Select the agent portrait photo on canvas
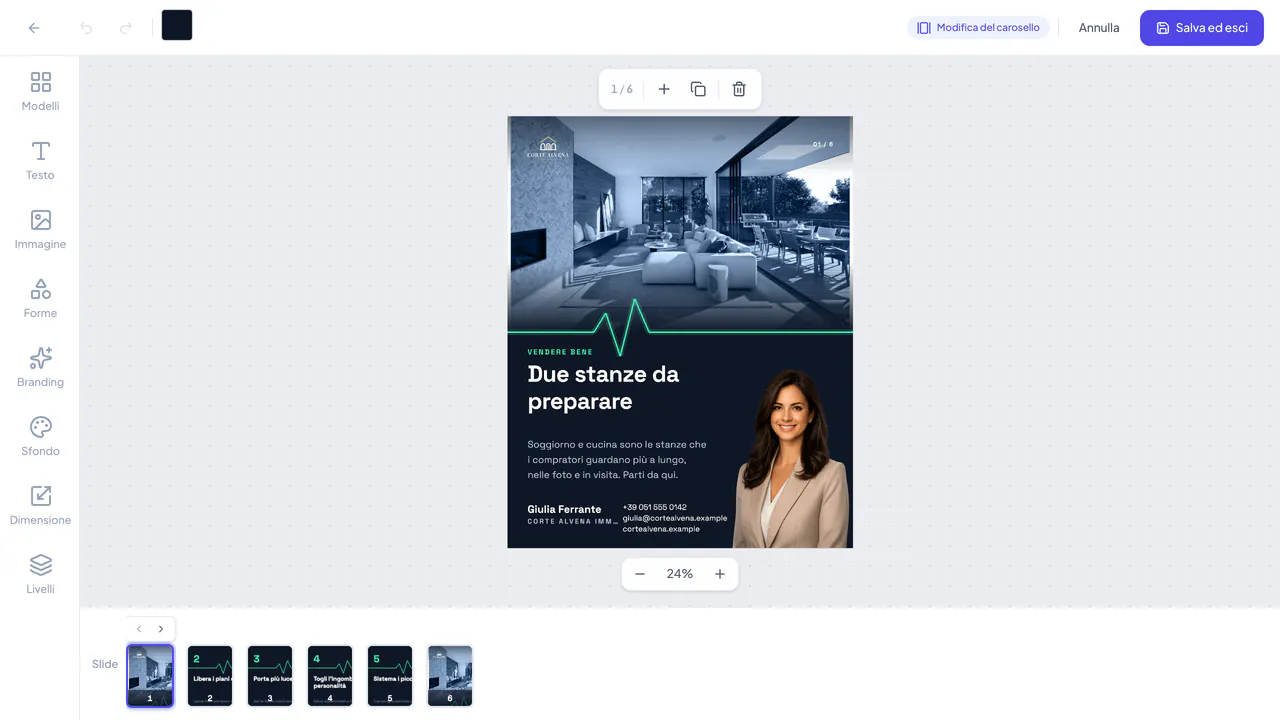 [792, 458]
